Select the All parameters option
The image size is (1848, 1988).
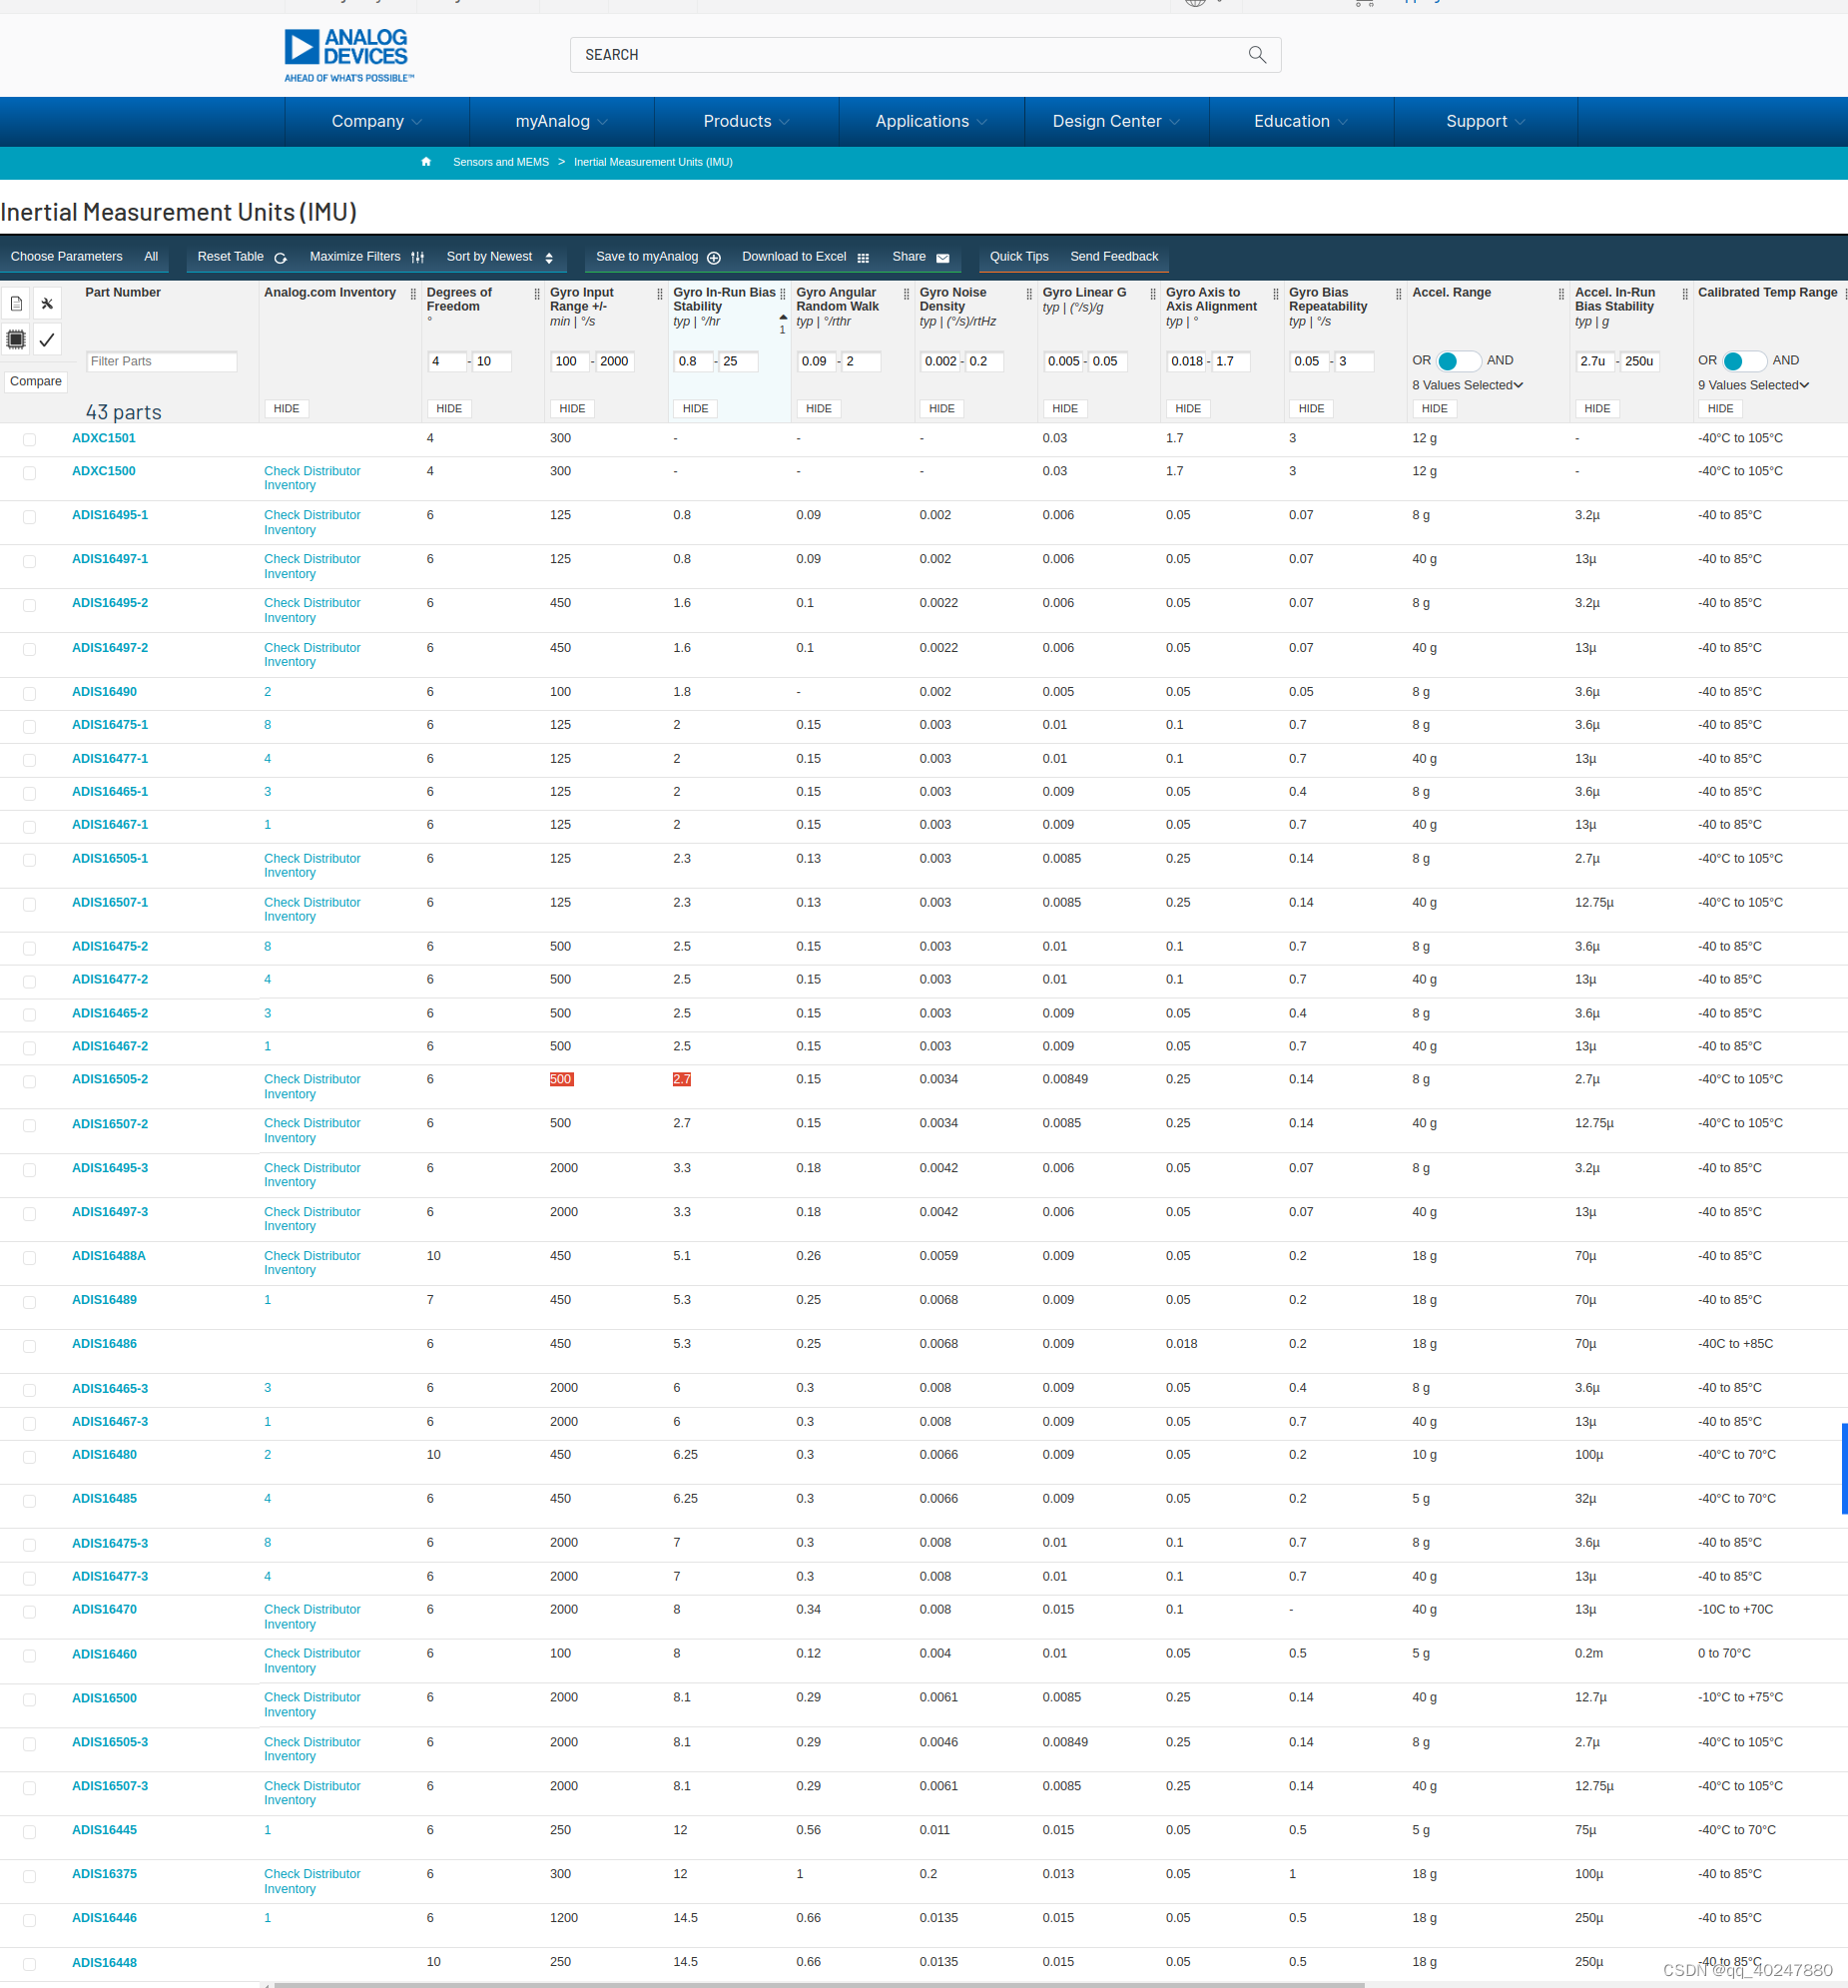tap(151, 257)
